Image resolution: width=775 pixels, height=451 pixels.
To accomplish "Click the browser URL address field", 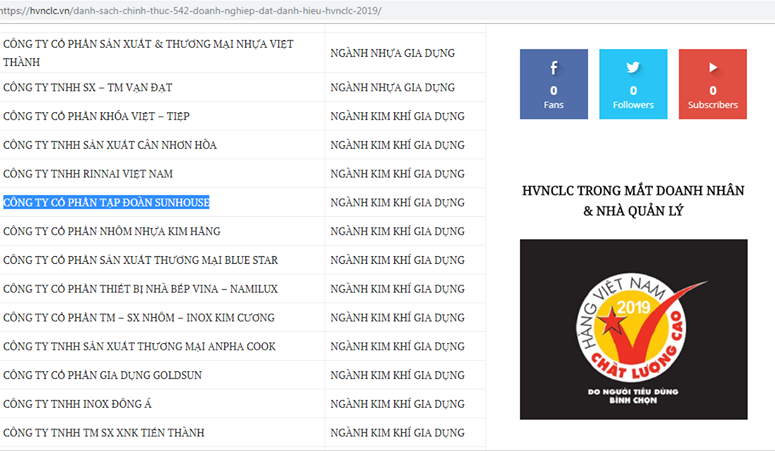I will [x=388, y=11].
